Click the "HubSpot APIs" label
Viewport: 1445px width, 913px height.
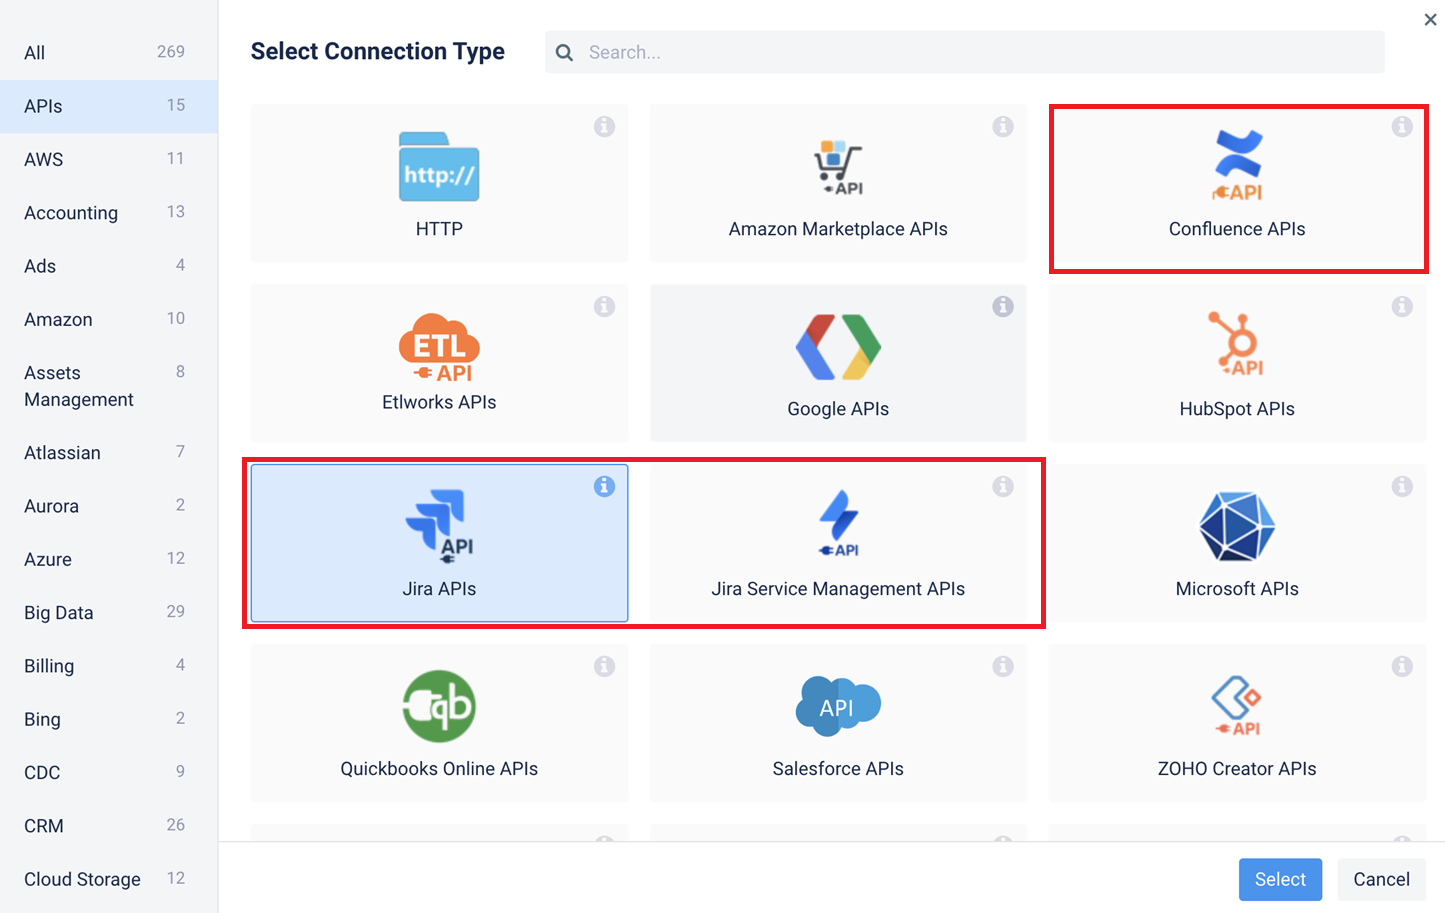tap(1237, 409)
